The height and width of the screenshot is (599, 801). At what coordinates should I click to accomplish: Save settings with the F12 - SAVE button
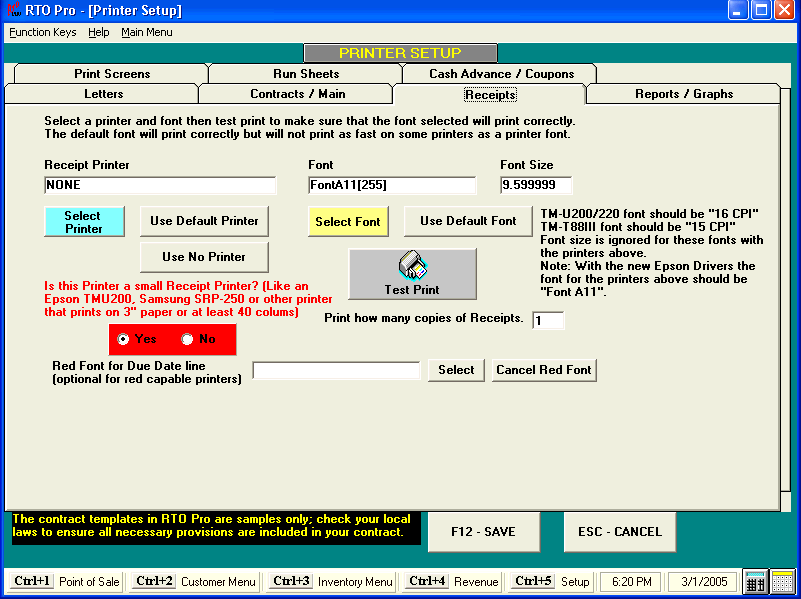coord(484,532)
